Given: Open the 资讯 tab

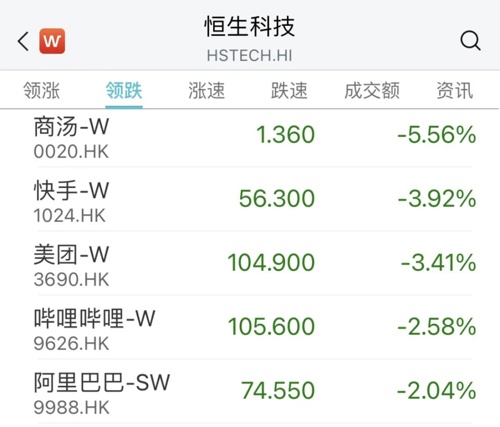Looking at the screenshot, I should point(455,91).
